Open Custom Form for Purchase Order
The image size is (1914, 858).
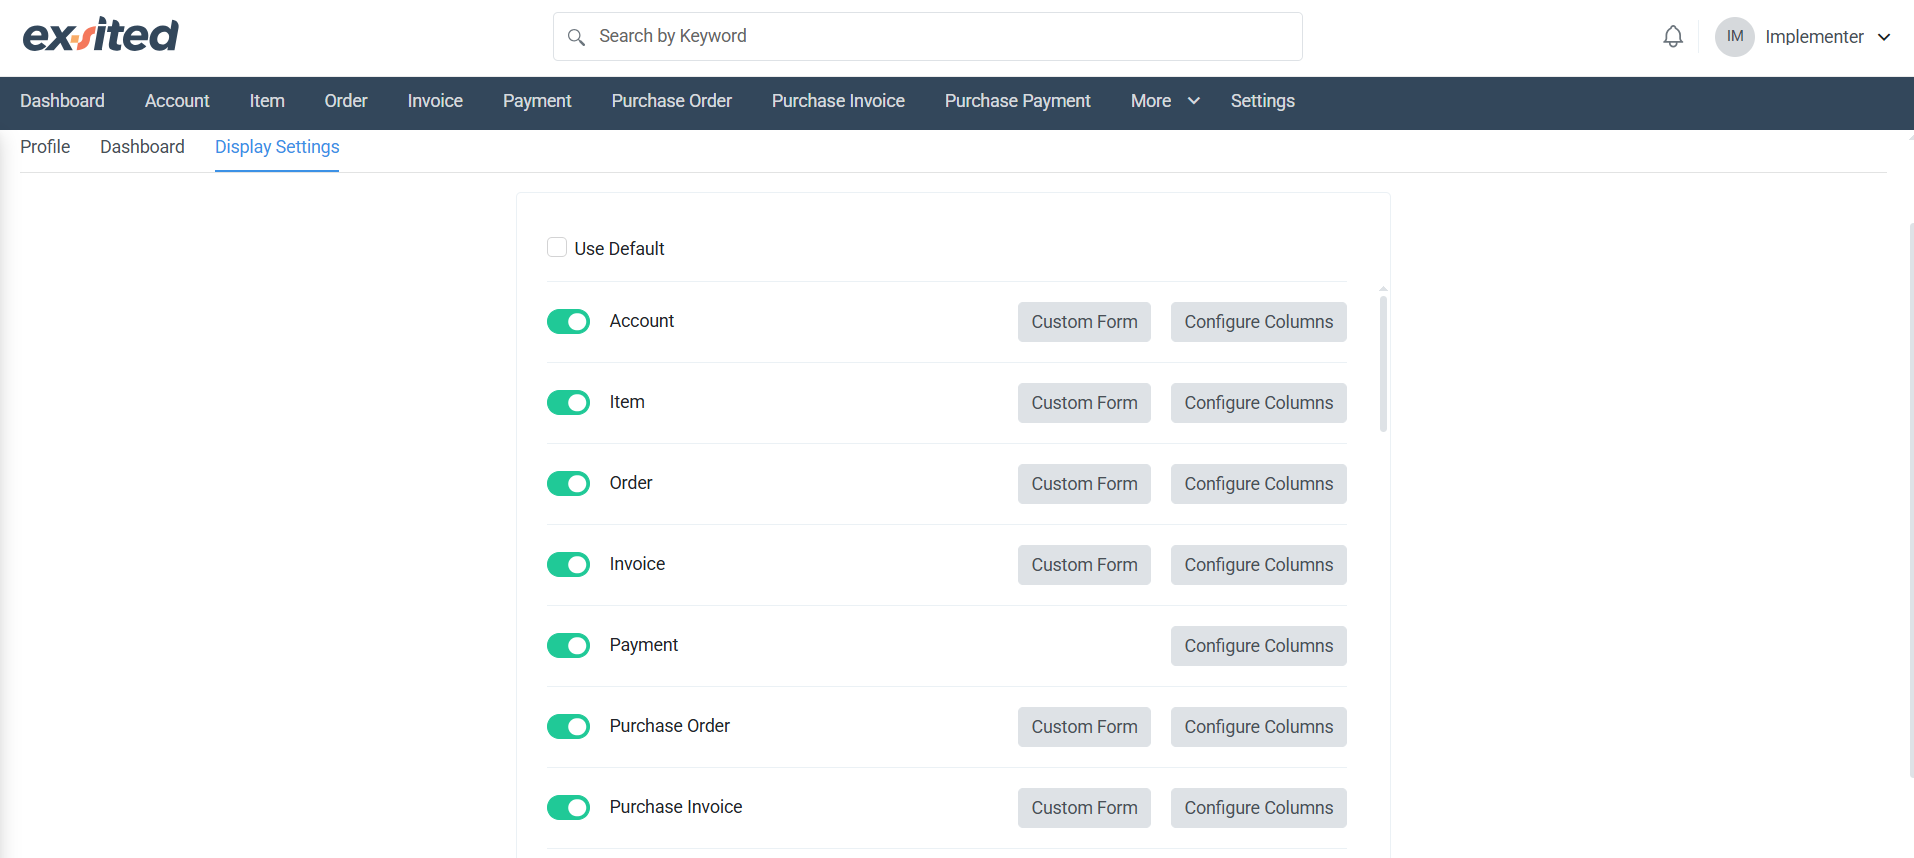[x=1084, y=727]
